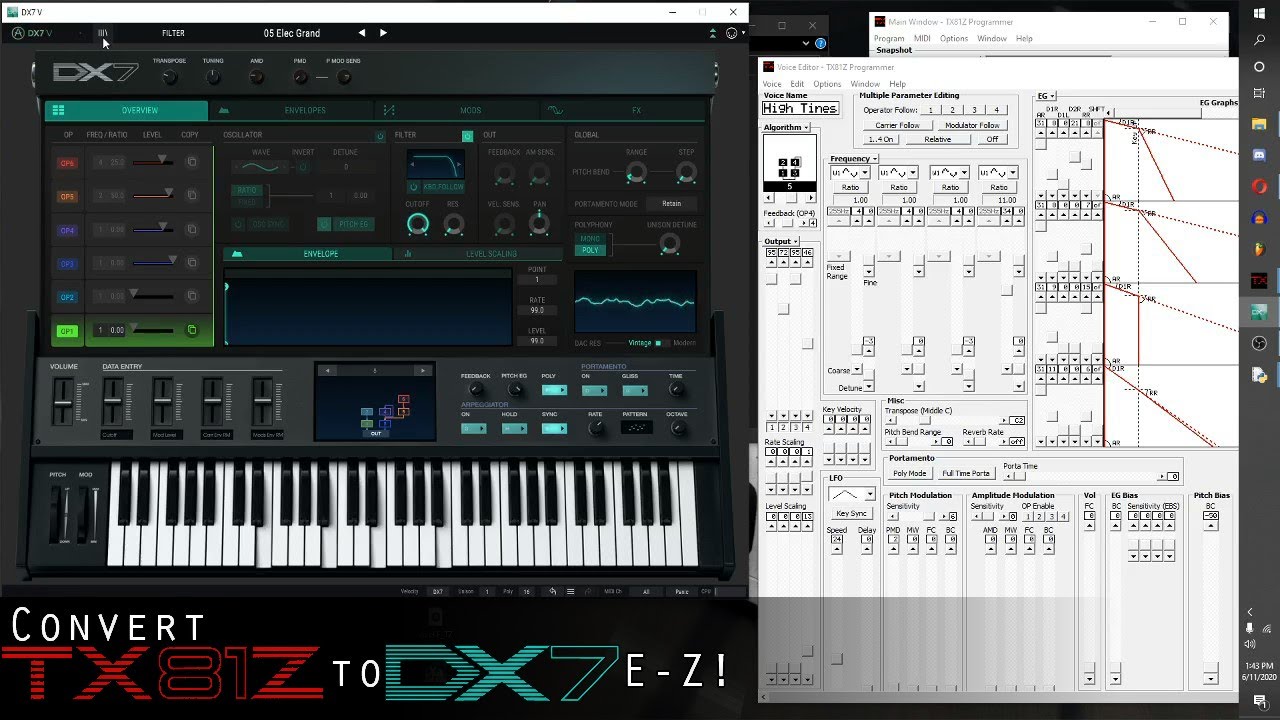
Task: Open the preset library browser icon in DX7 V
Action: point(102,33)
